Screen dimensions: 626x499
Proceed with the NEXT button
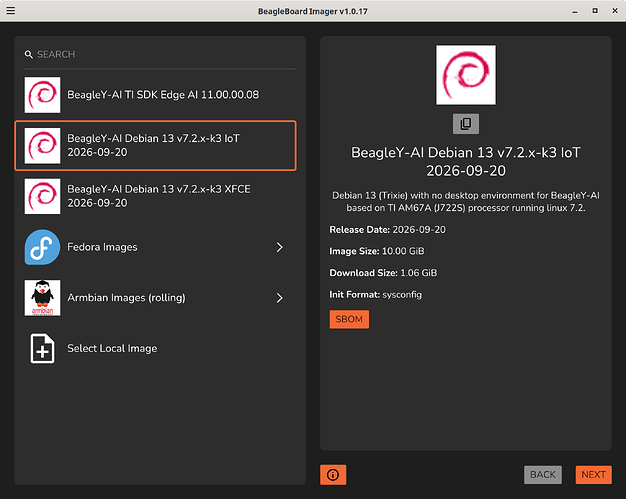click(593, 475)
